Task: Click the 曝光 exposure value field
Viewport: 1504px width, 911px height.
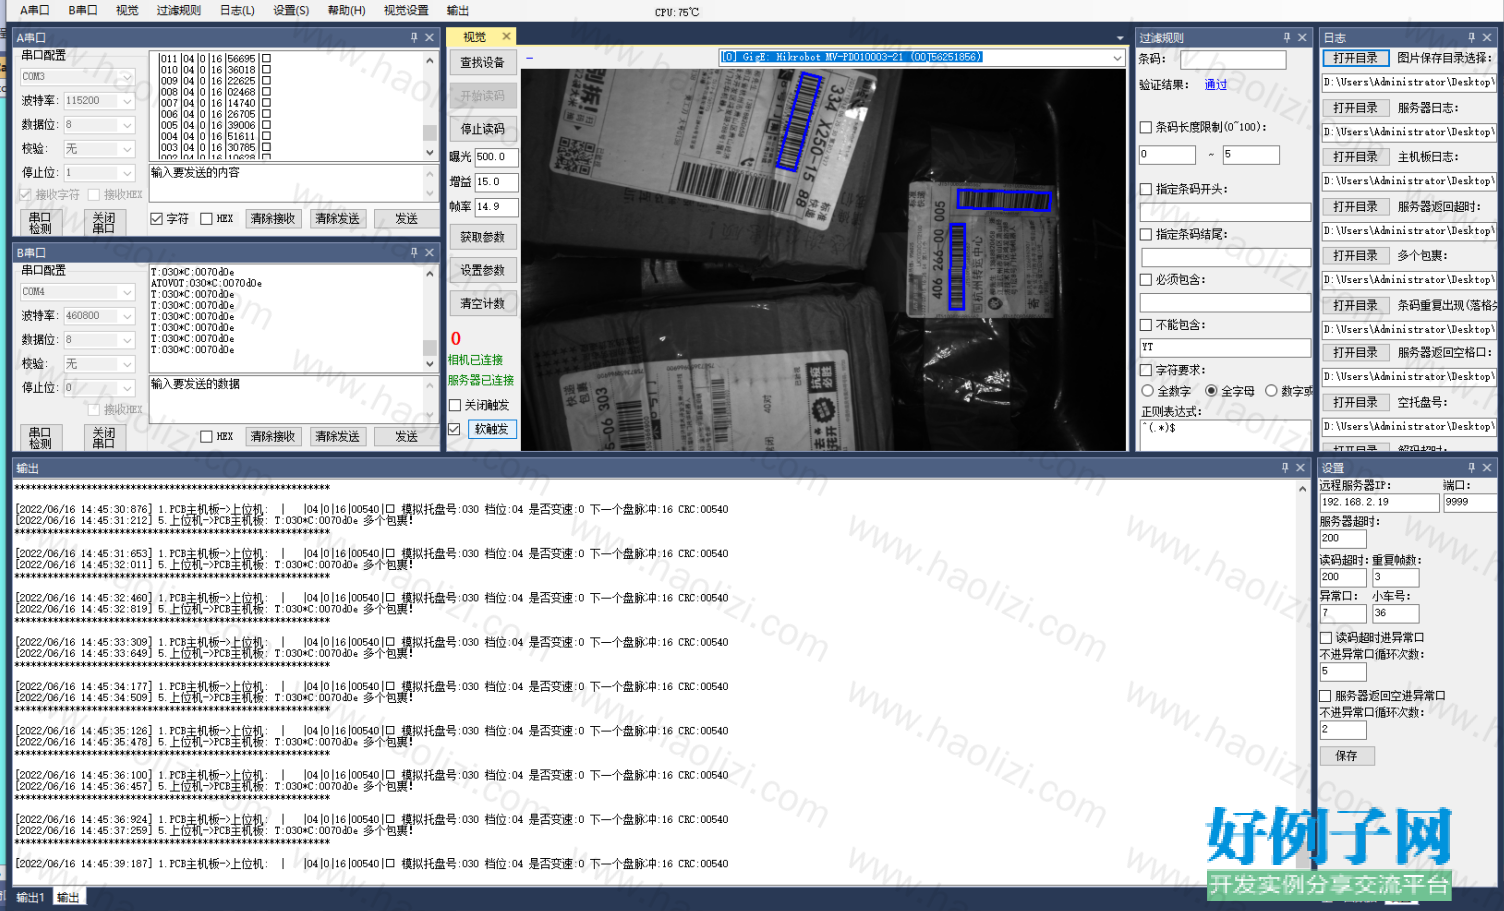Action: pyautogui.click(x=496, y=157)
